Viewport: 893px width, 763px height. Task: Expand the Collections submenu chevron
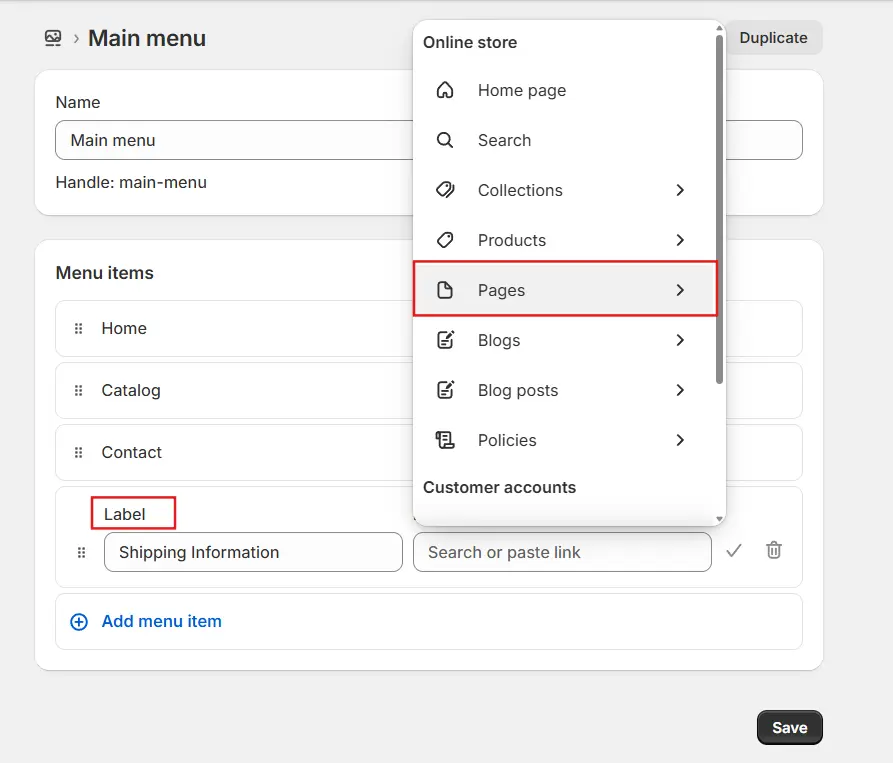pyautogui.click(x=681, y=190)
